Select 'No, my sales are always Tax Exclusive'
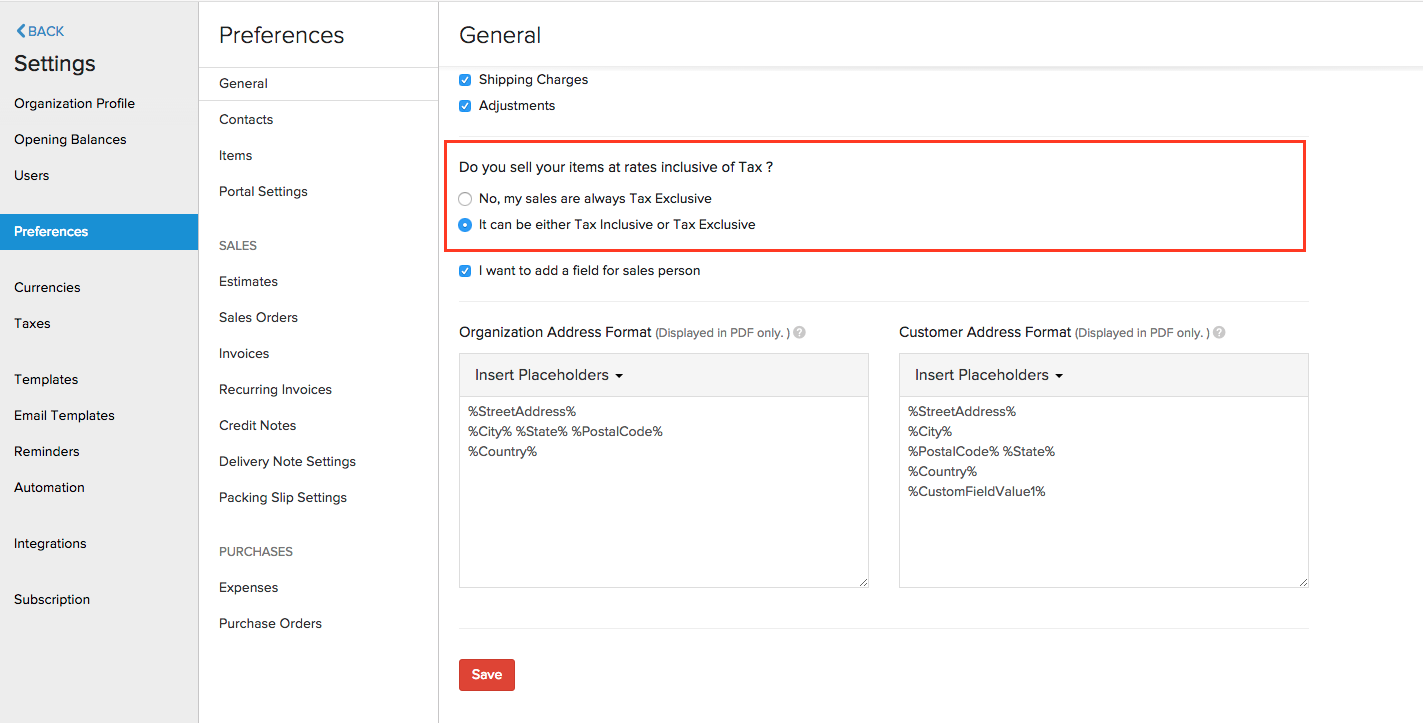The image size is (1423, 723). pyautogui.click(x=465, y=199)
